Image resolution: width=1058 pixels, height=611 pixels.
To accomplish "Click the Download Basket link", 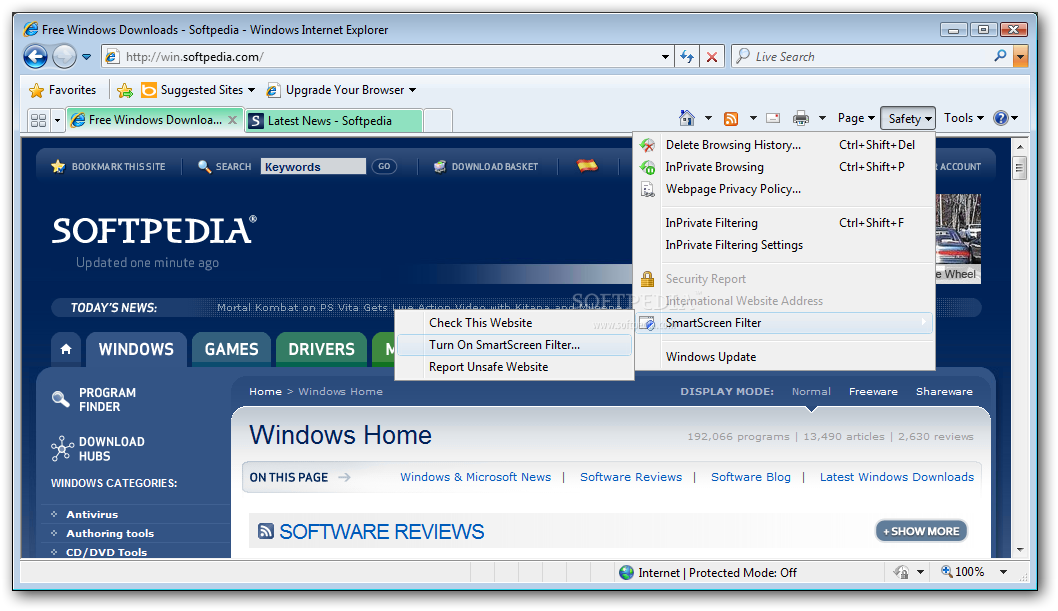I will (486, 167).
